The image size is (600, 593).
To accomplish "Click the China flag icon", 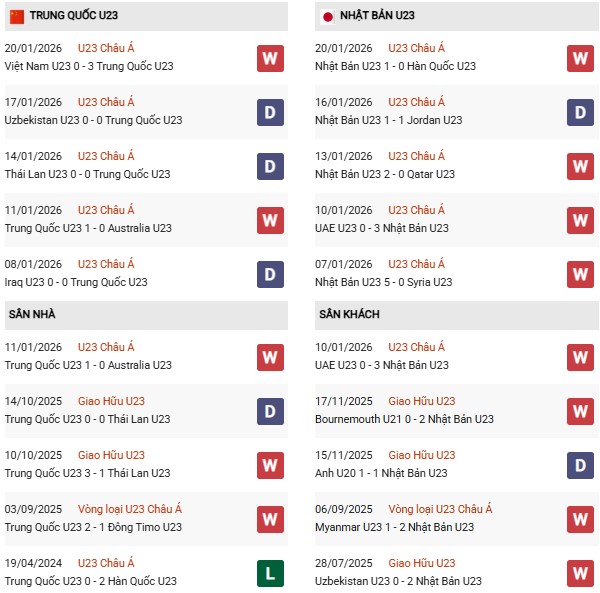I will click(15, 16).
